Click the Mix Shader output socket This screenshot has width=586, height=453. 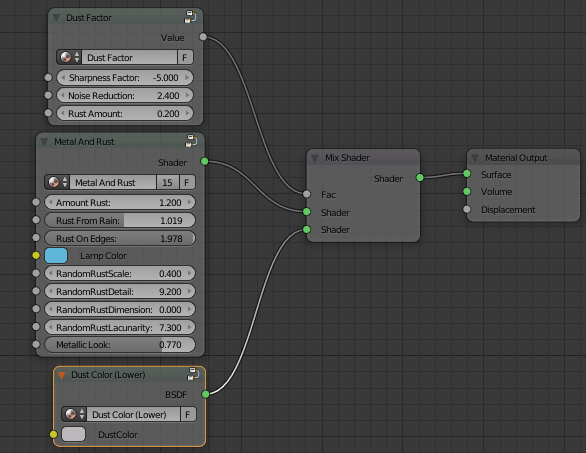tap(420, 178)
